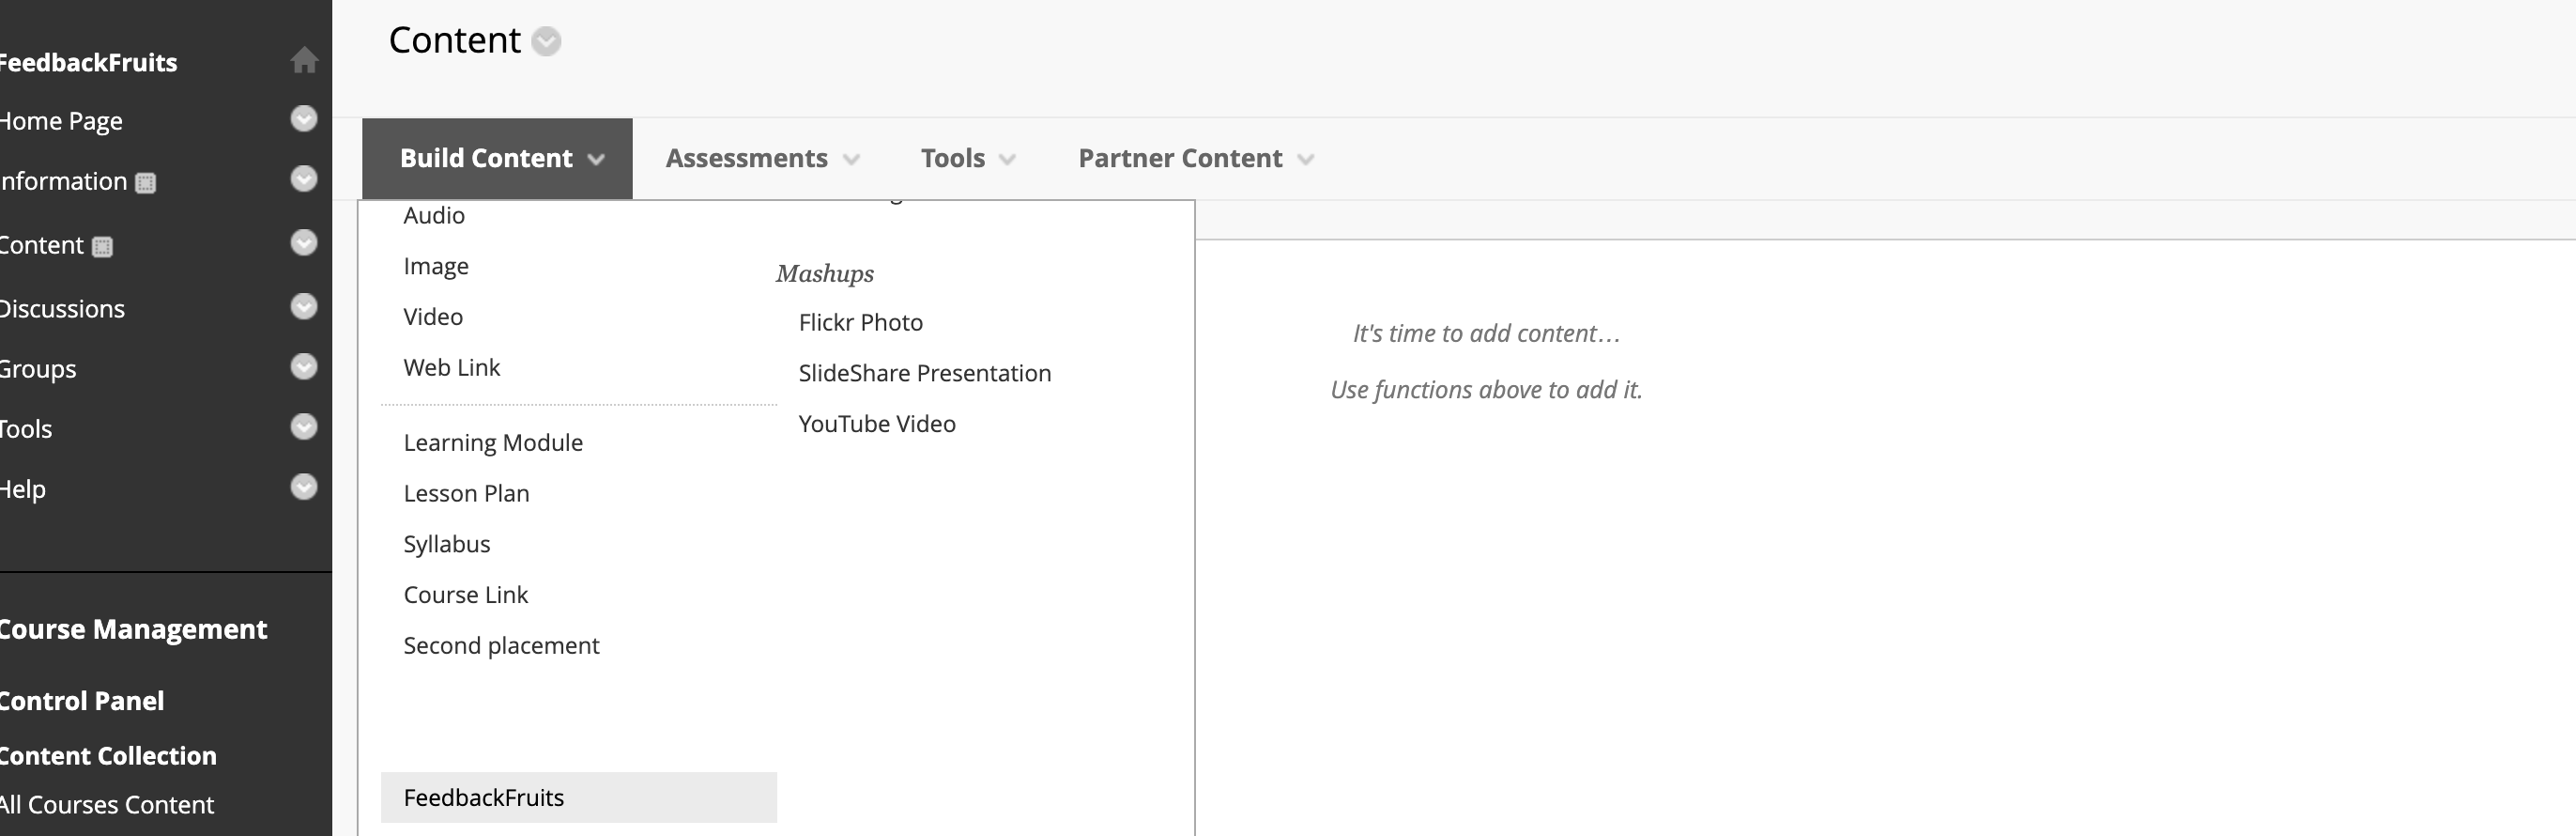This screenshot has height=836, width=2576.
Task: Click the "Use functions above to add it." text
Action: click(x=1486, y=390)
